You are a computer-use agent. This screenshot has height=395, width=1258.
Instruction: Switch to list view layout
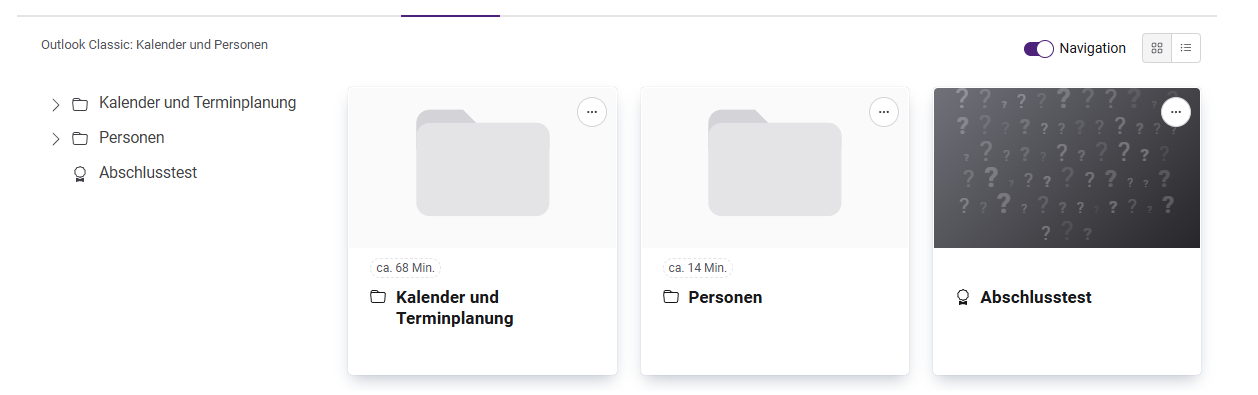tap(1186, 48)
